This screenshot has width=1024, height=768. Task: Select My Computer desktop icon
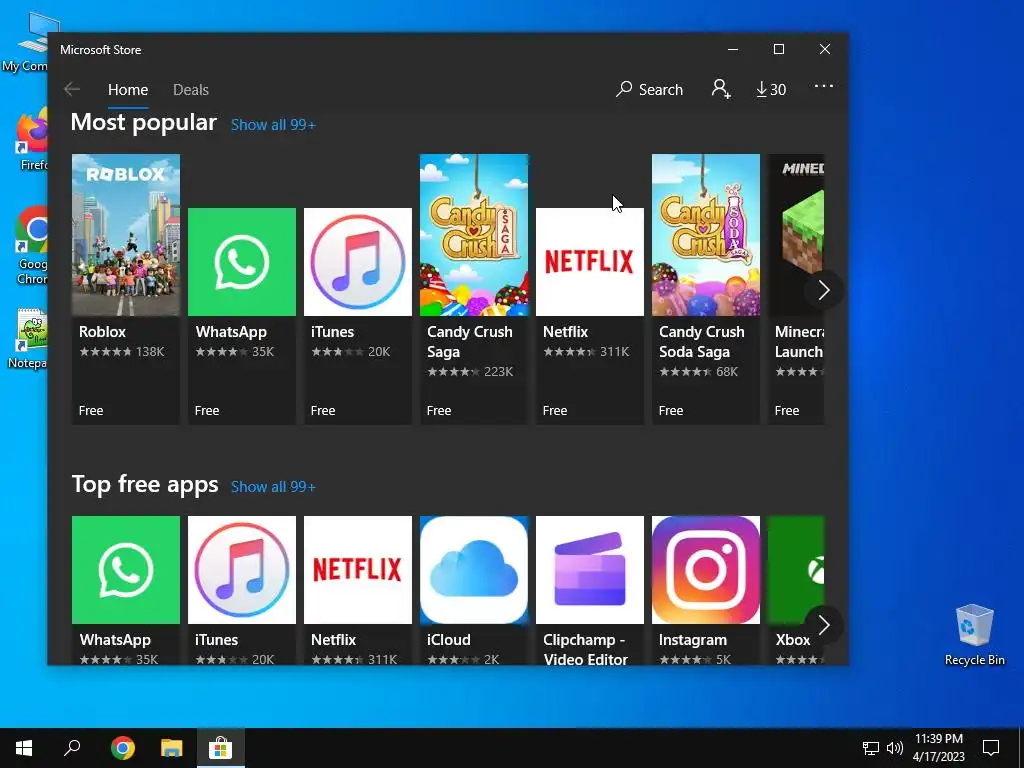tap(26, 41)
